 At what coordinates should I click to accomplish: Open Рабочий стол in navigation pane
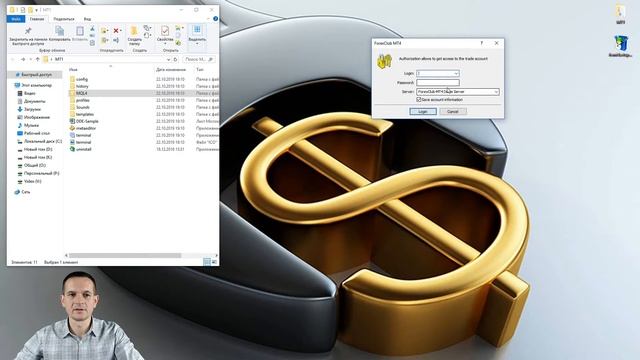click(x=33, y=133)
